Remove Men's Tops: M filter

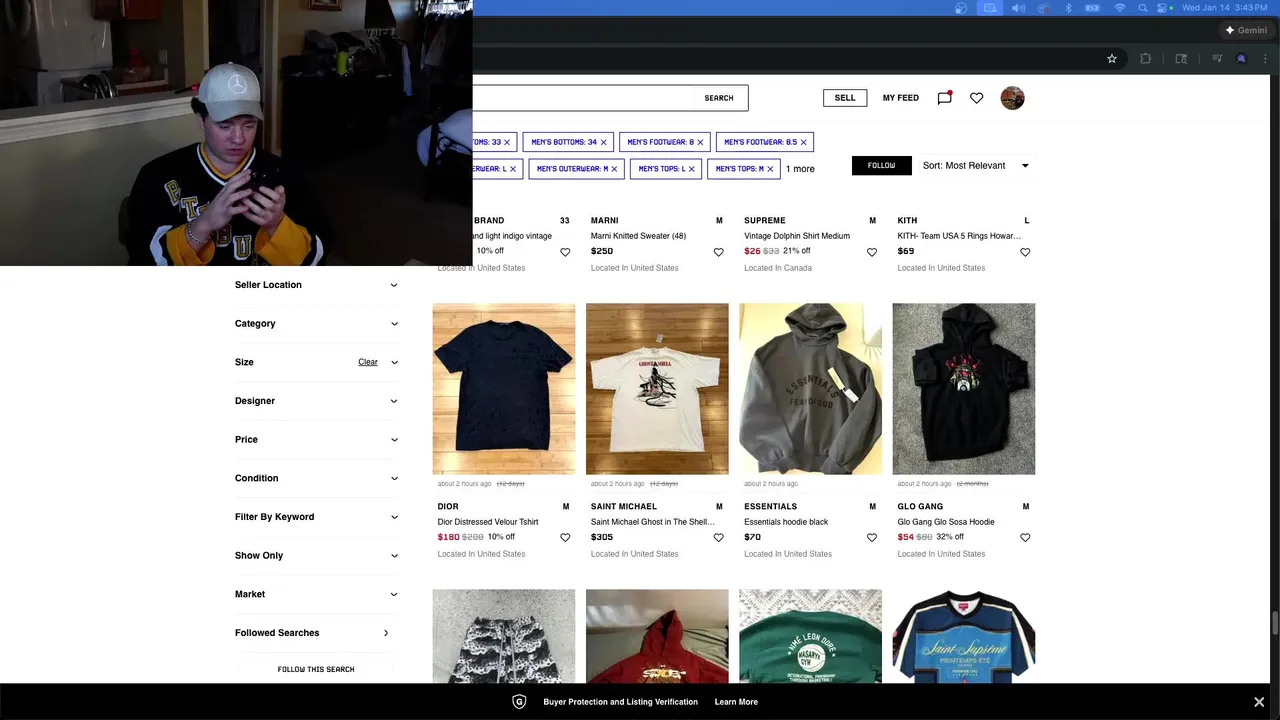pos(770,169)
